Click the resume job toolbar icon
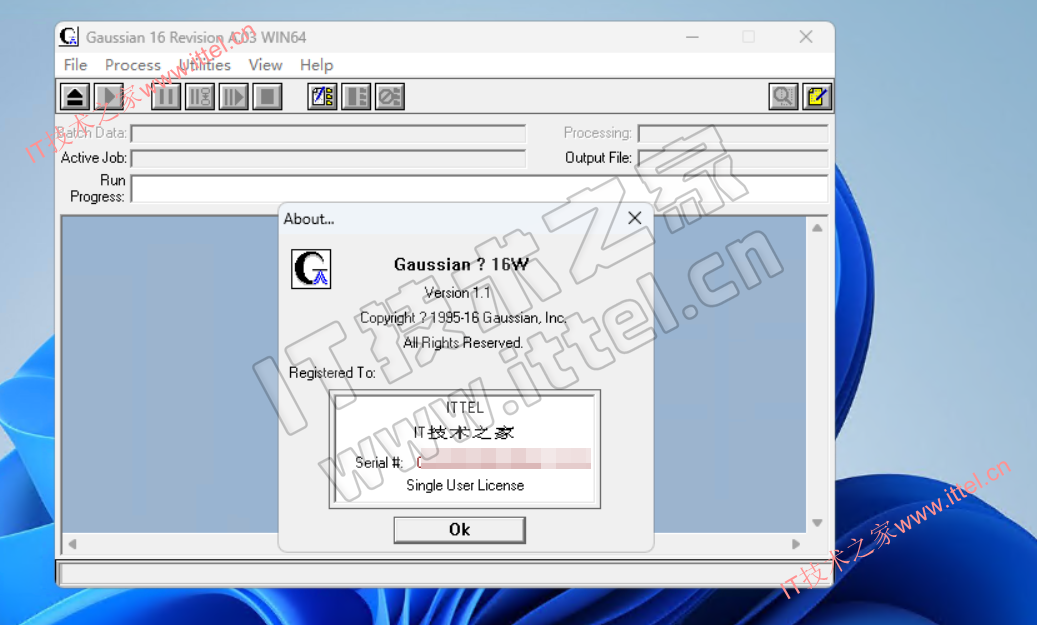Image resolution: width=1037 pixels, height=625 pixels. click(233, 97)
